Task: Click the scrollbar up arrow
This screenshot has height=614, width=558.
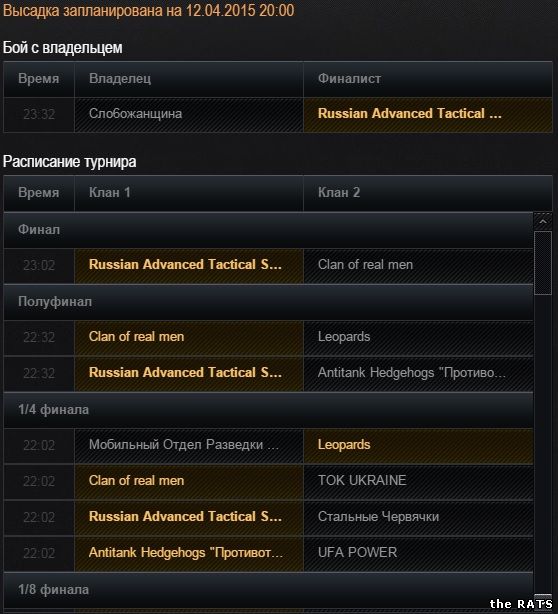Action: 543,222
